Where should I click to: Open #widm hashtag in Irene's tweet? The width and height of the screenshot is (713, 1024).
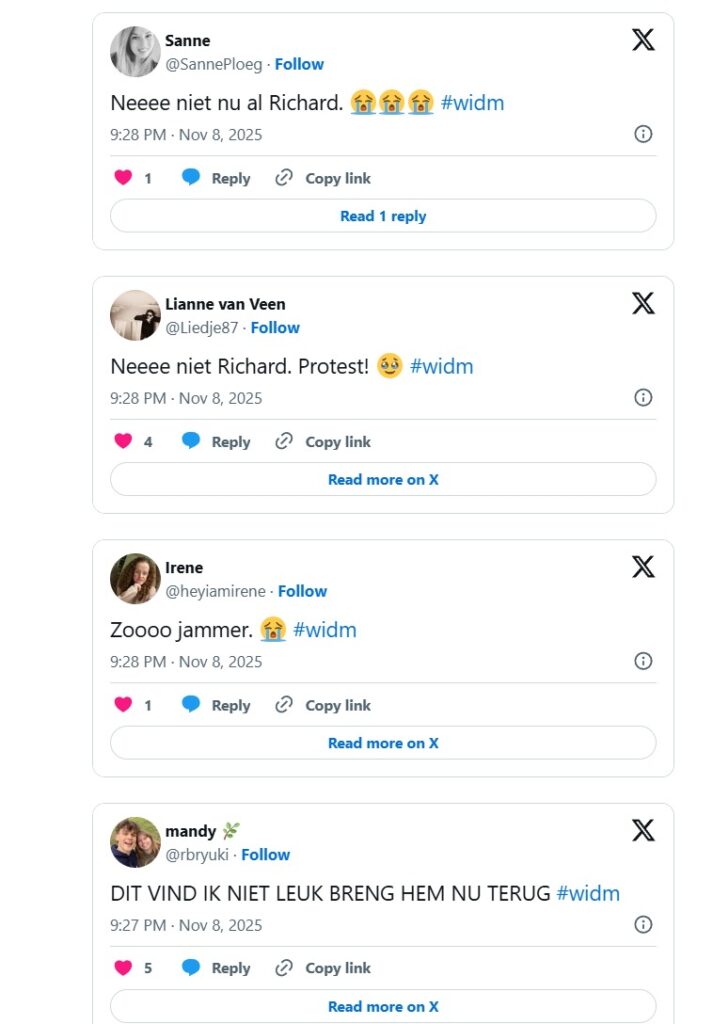(324, 630)
